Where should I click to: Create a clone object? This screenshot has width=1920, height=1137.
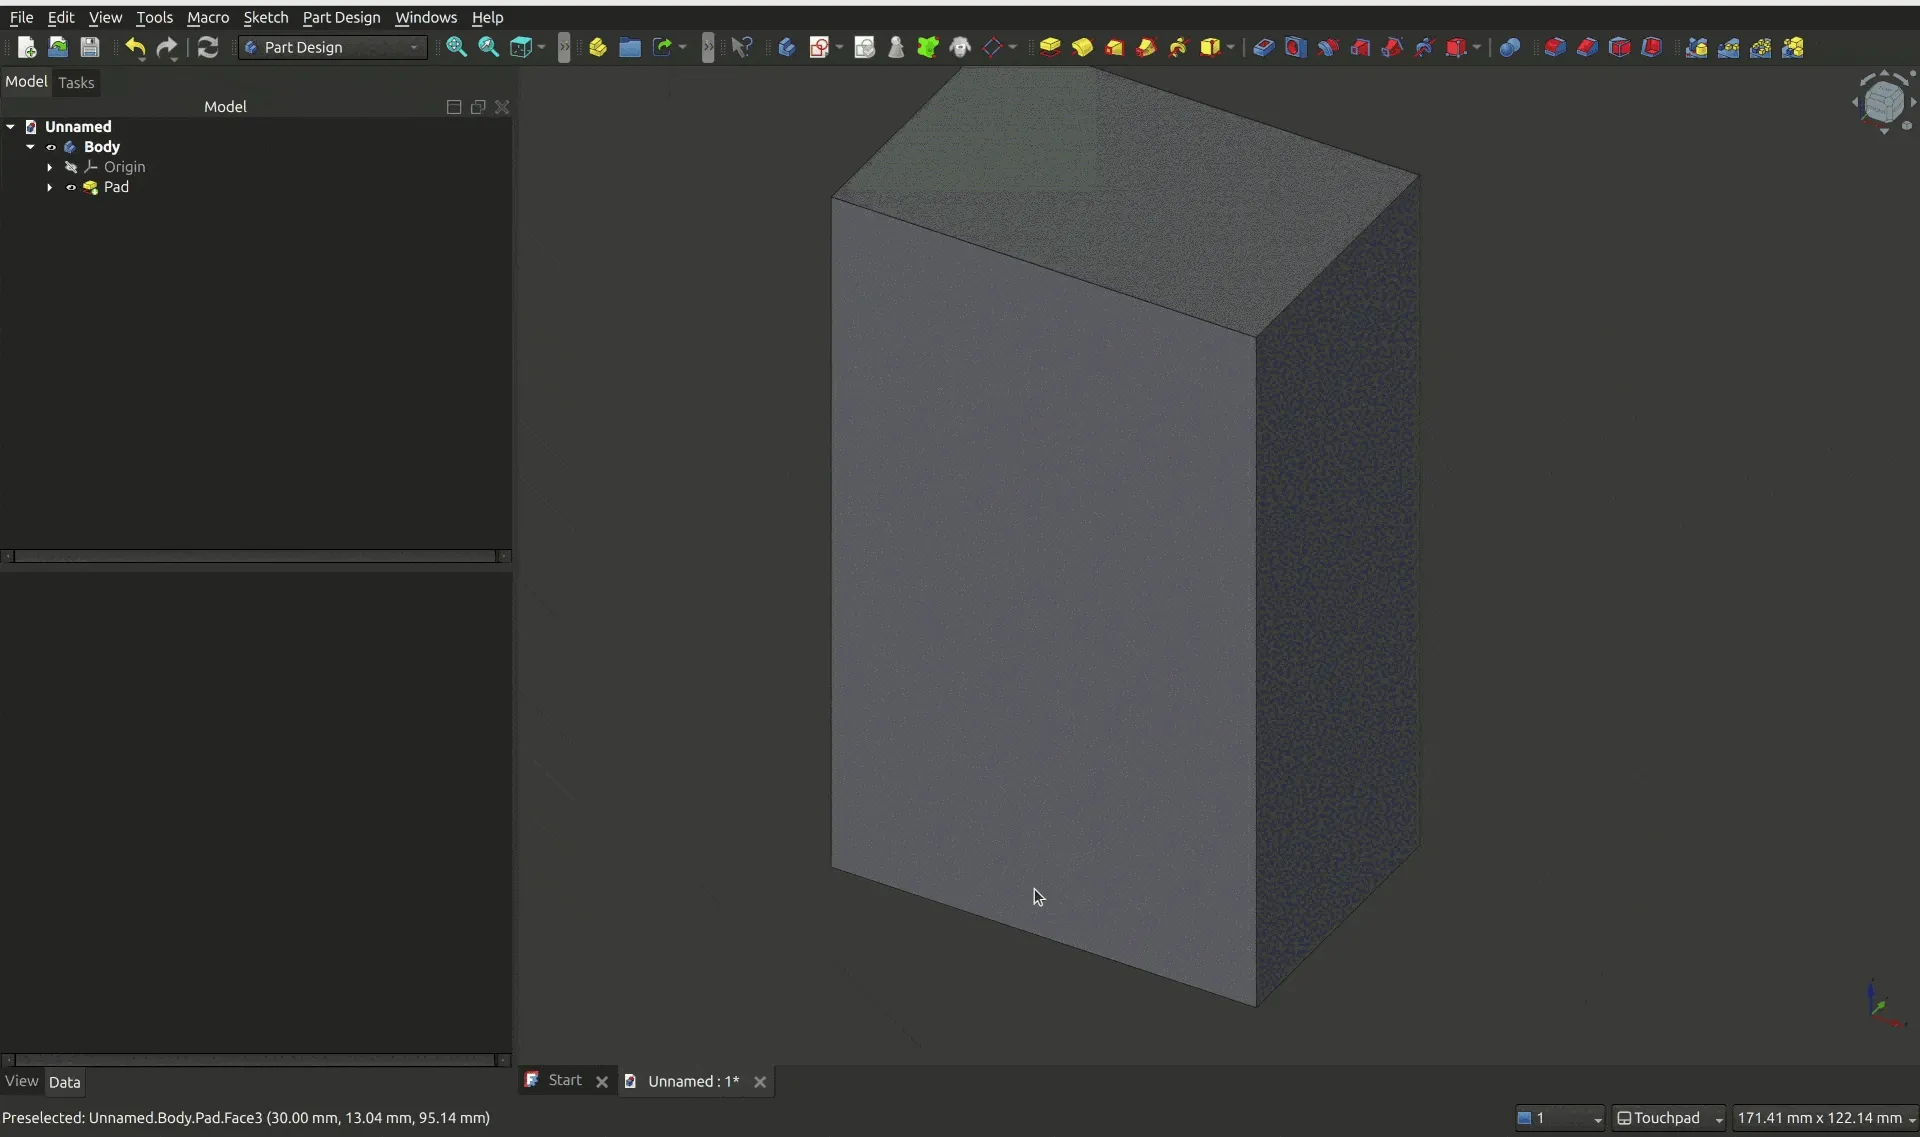(960, 47)
